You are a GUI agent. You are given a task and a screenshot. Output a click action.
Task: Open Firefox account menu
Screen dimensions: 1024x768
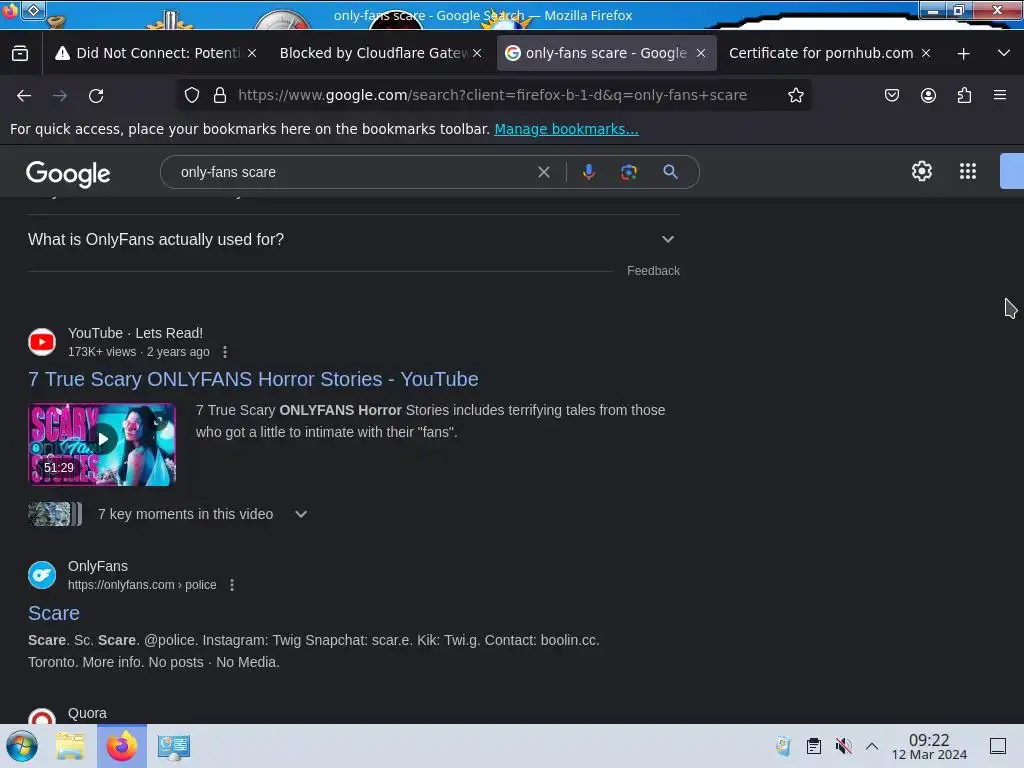[x=928, y=95]
